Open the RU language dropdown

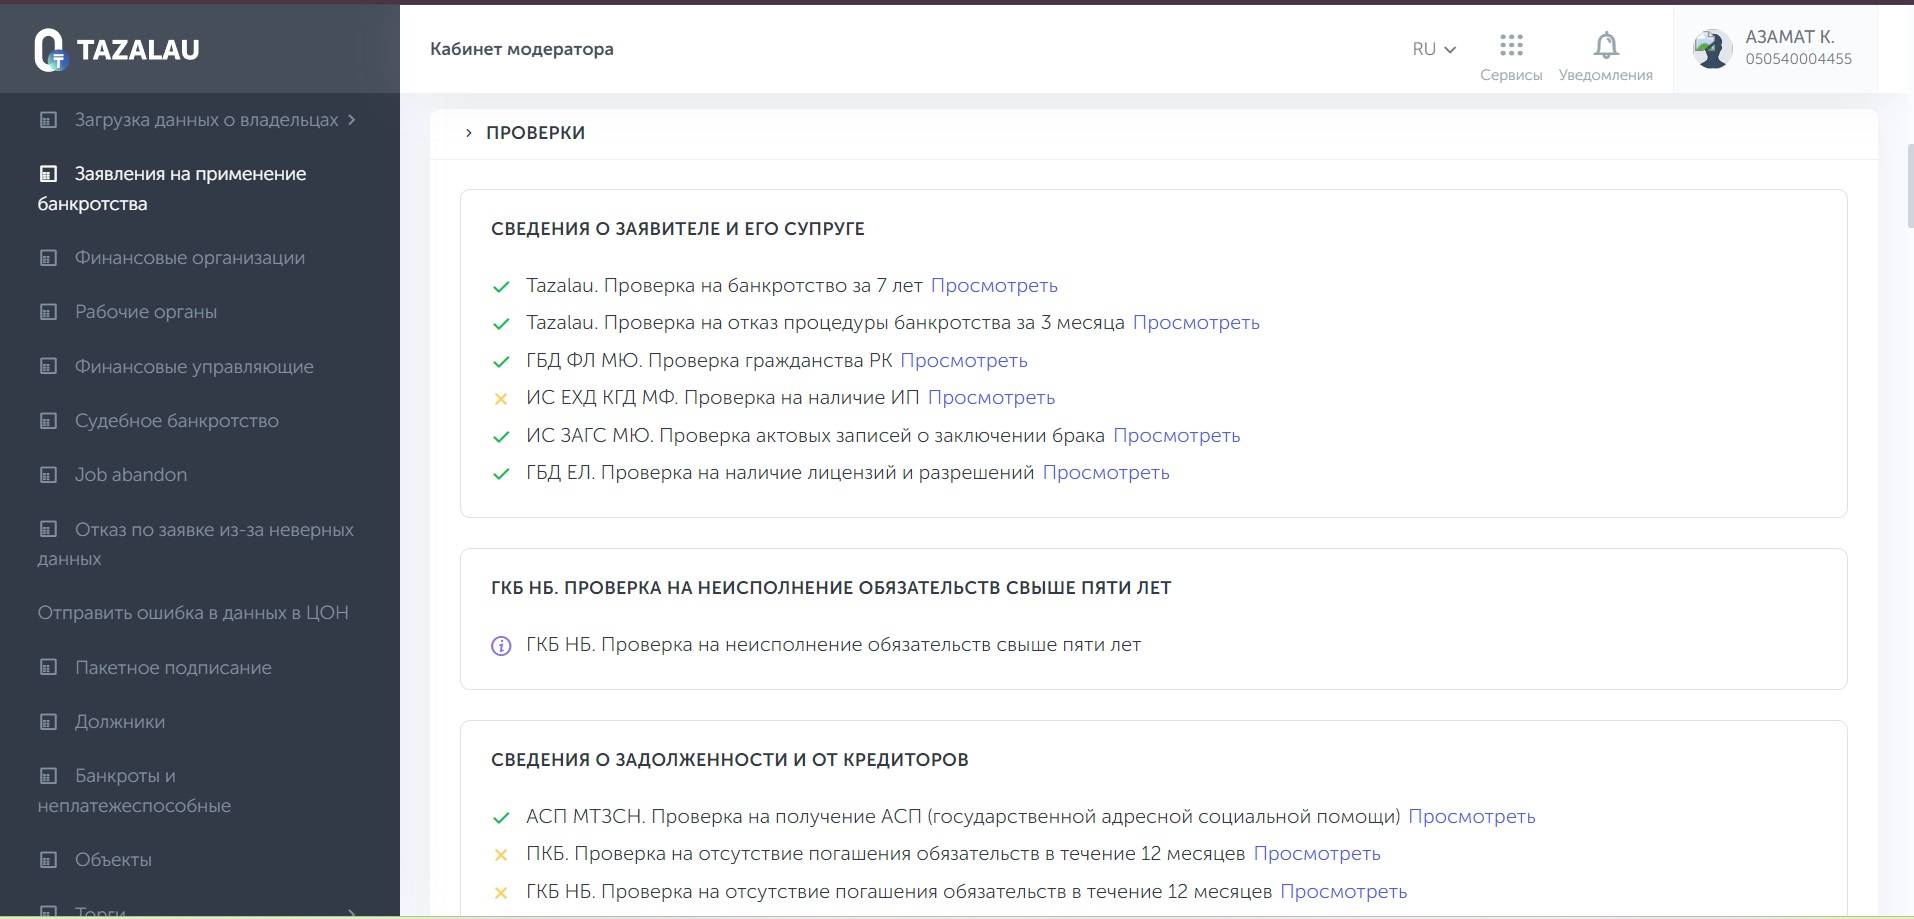1433,49
